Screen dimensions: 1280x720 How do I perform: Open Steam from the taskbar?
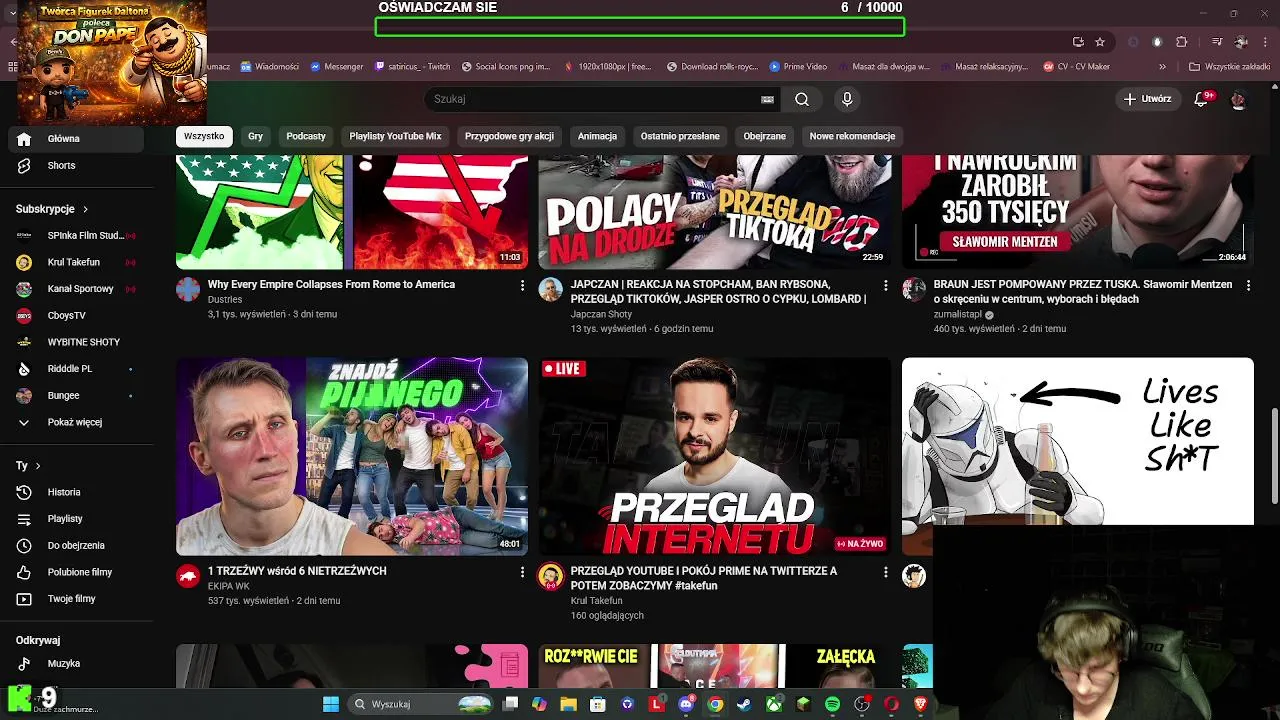(x=744, y=704)
